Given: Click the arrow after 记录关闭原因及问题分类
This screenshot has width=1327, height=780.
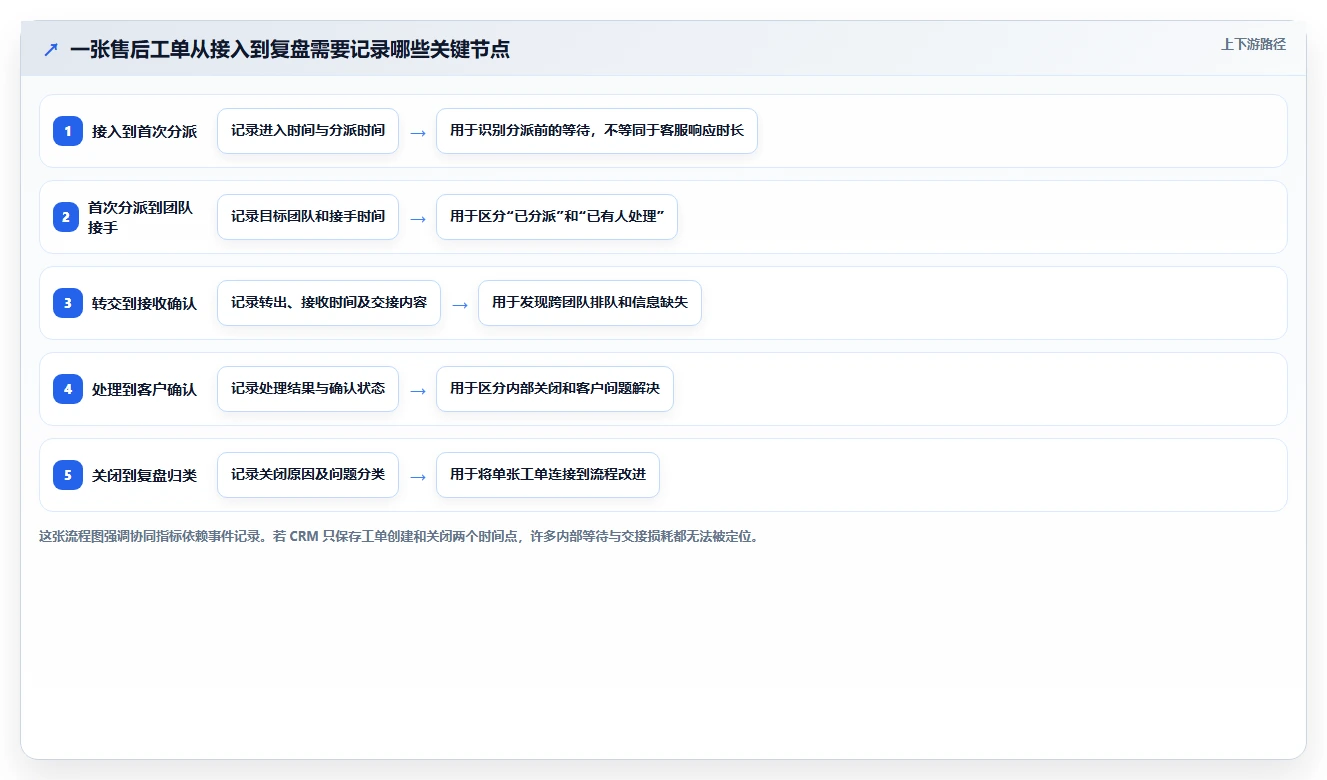Looking at the screenshot, I should (418, 476).
